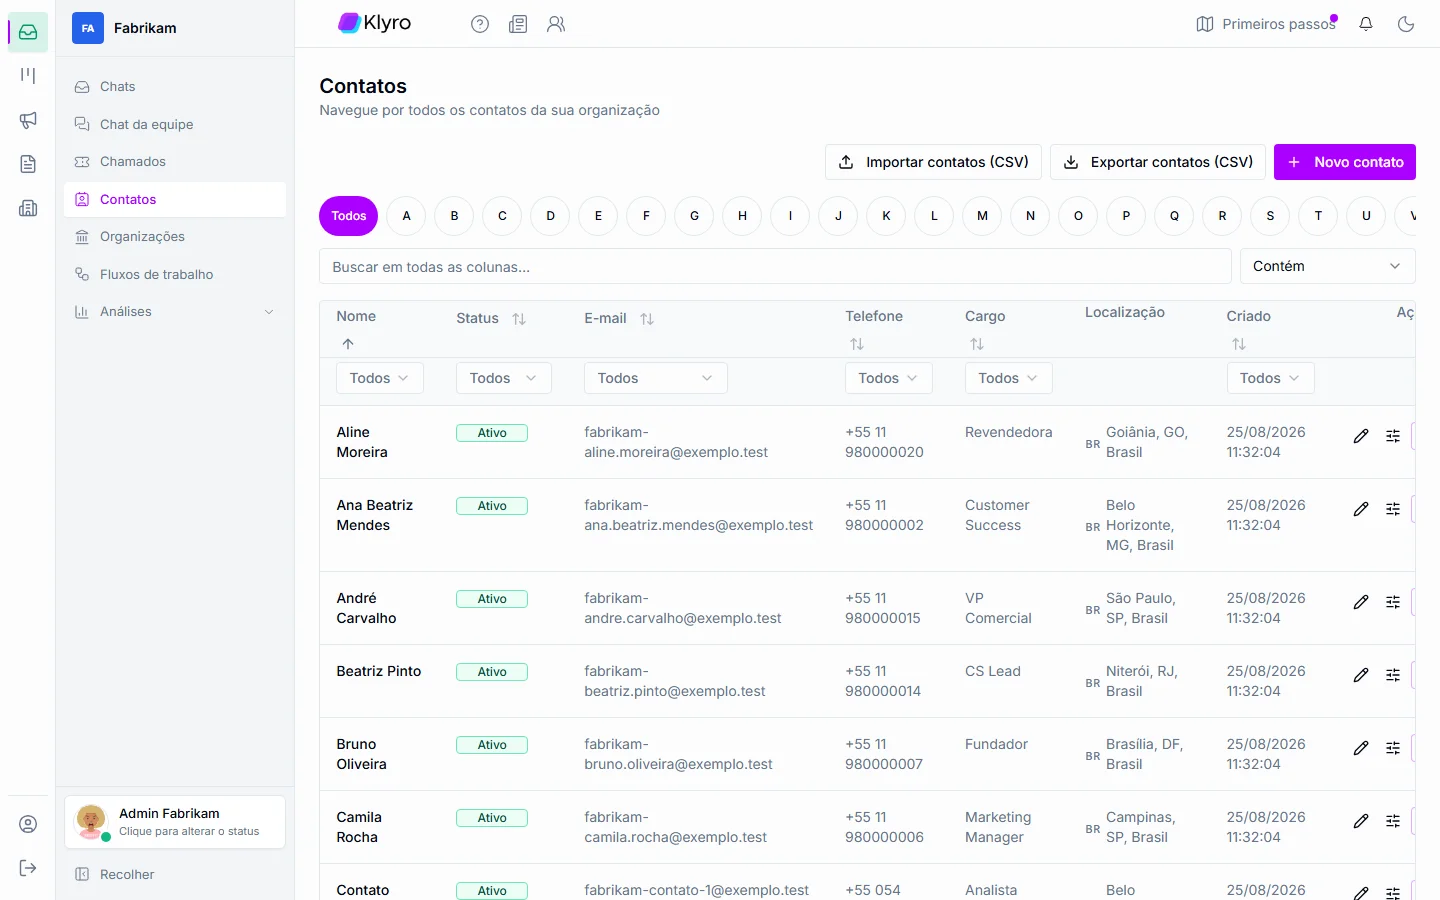1440x900 pixels.
Task: Open settings sliders for Camila Rocha
Action: click(1393, 821)
